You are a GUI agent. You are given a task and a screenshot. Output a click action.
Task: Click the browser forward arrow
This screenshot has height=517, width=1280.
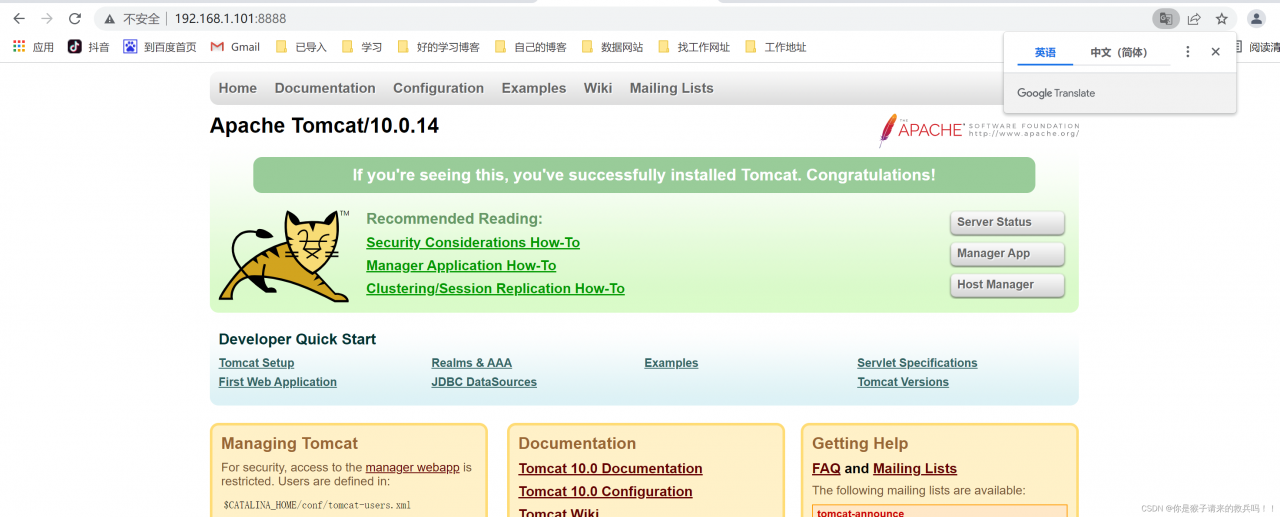47,19
